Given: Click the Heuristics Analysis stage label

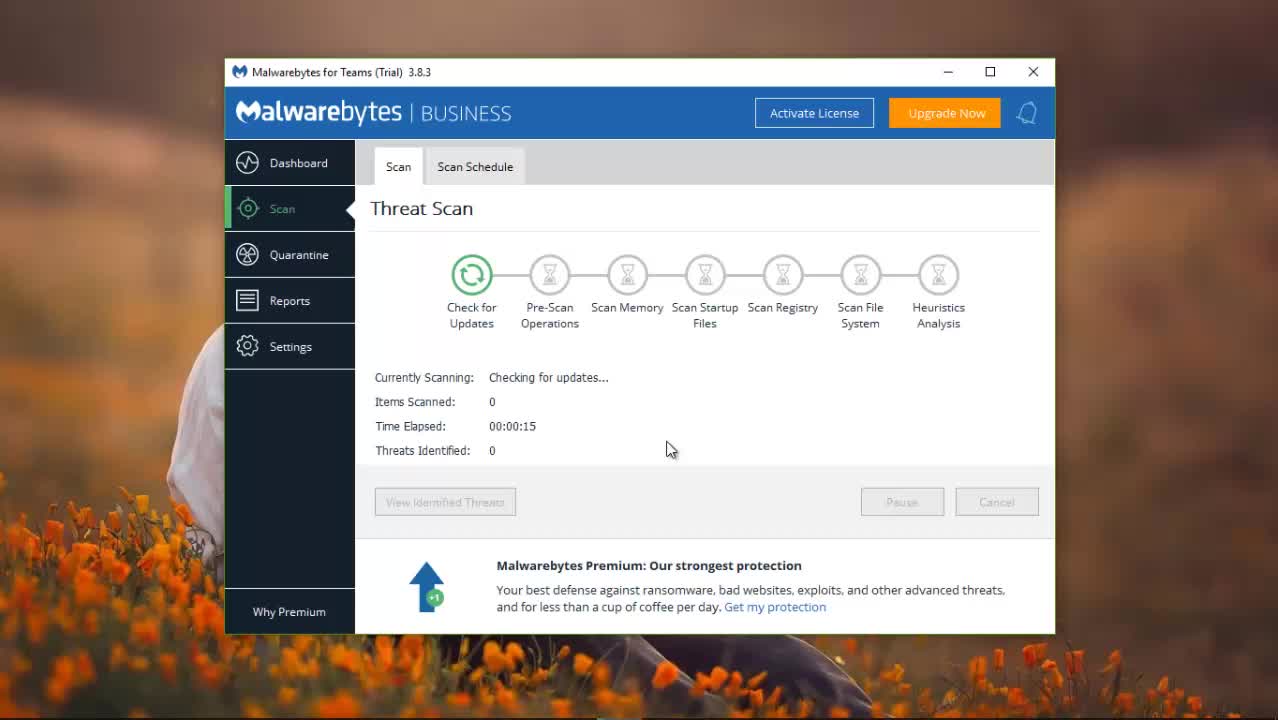Looking at the screenshot, I should pos(938,315).
